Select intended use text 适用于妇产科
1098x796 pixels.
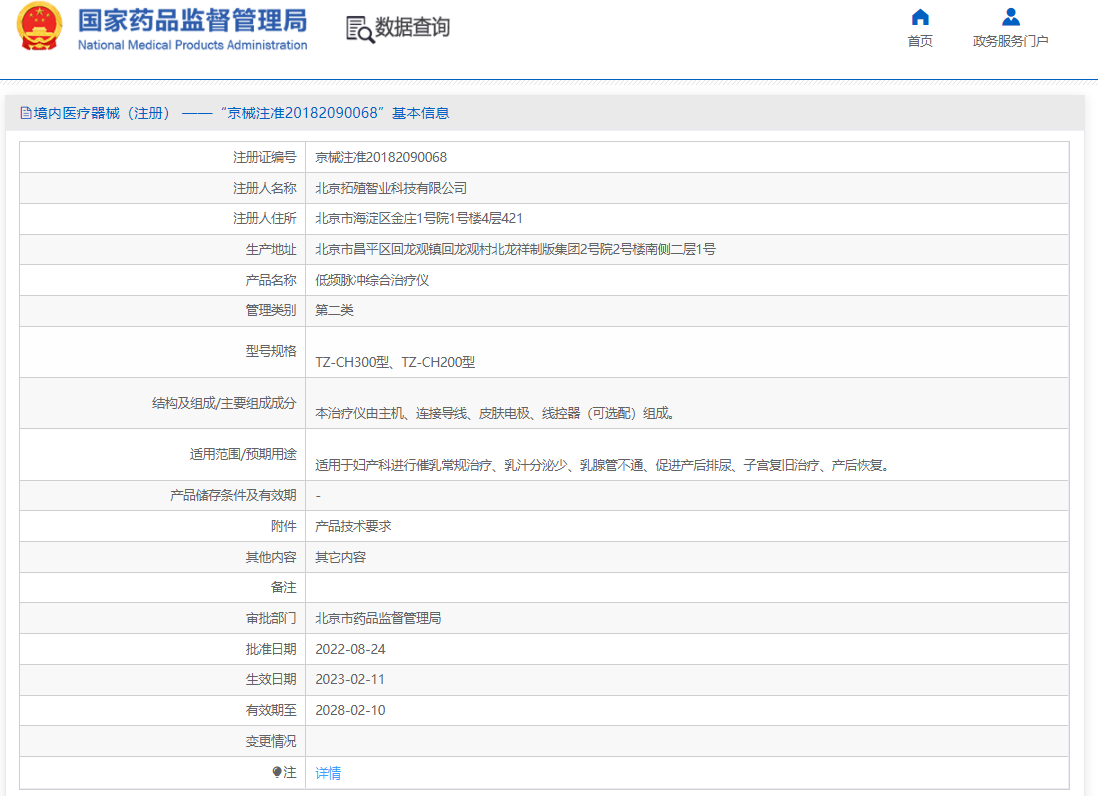[602, 465]
